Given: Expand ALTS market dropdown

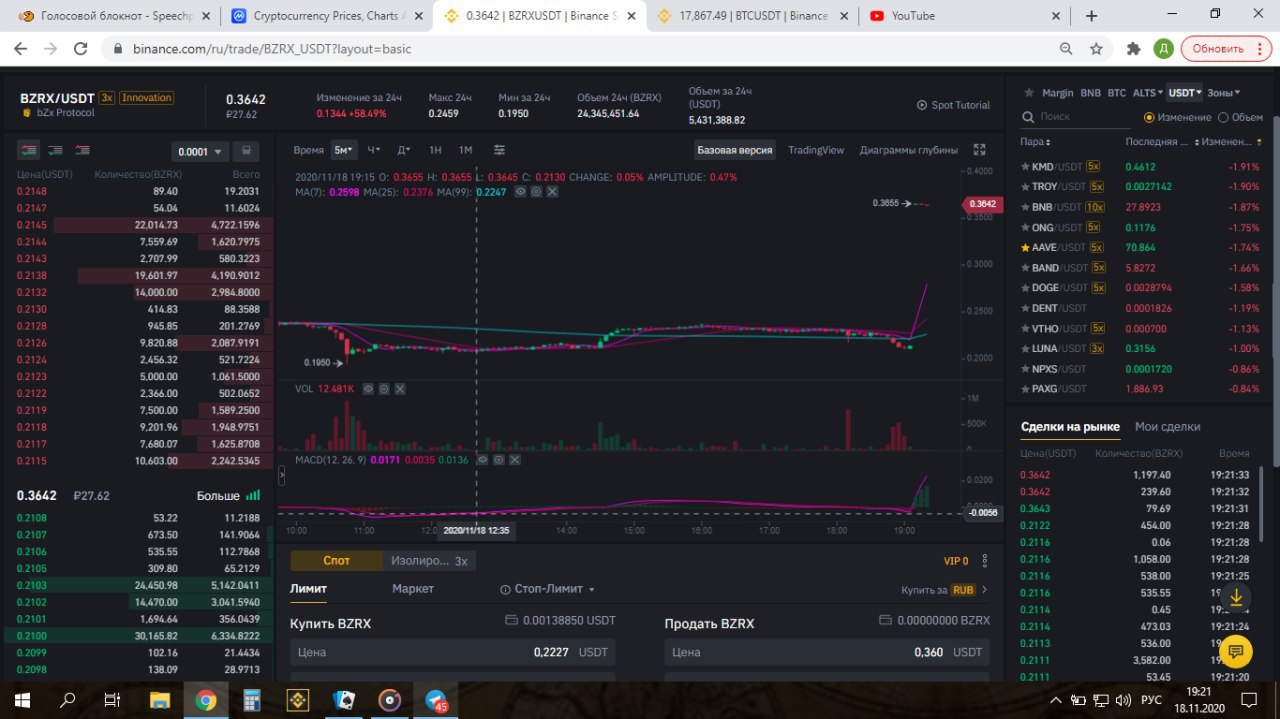Looking at the screenshot, I should click(x=1147, y=92).
